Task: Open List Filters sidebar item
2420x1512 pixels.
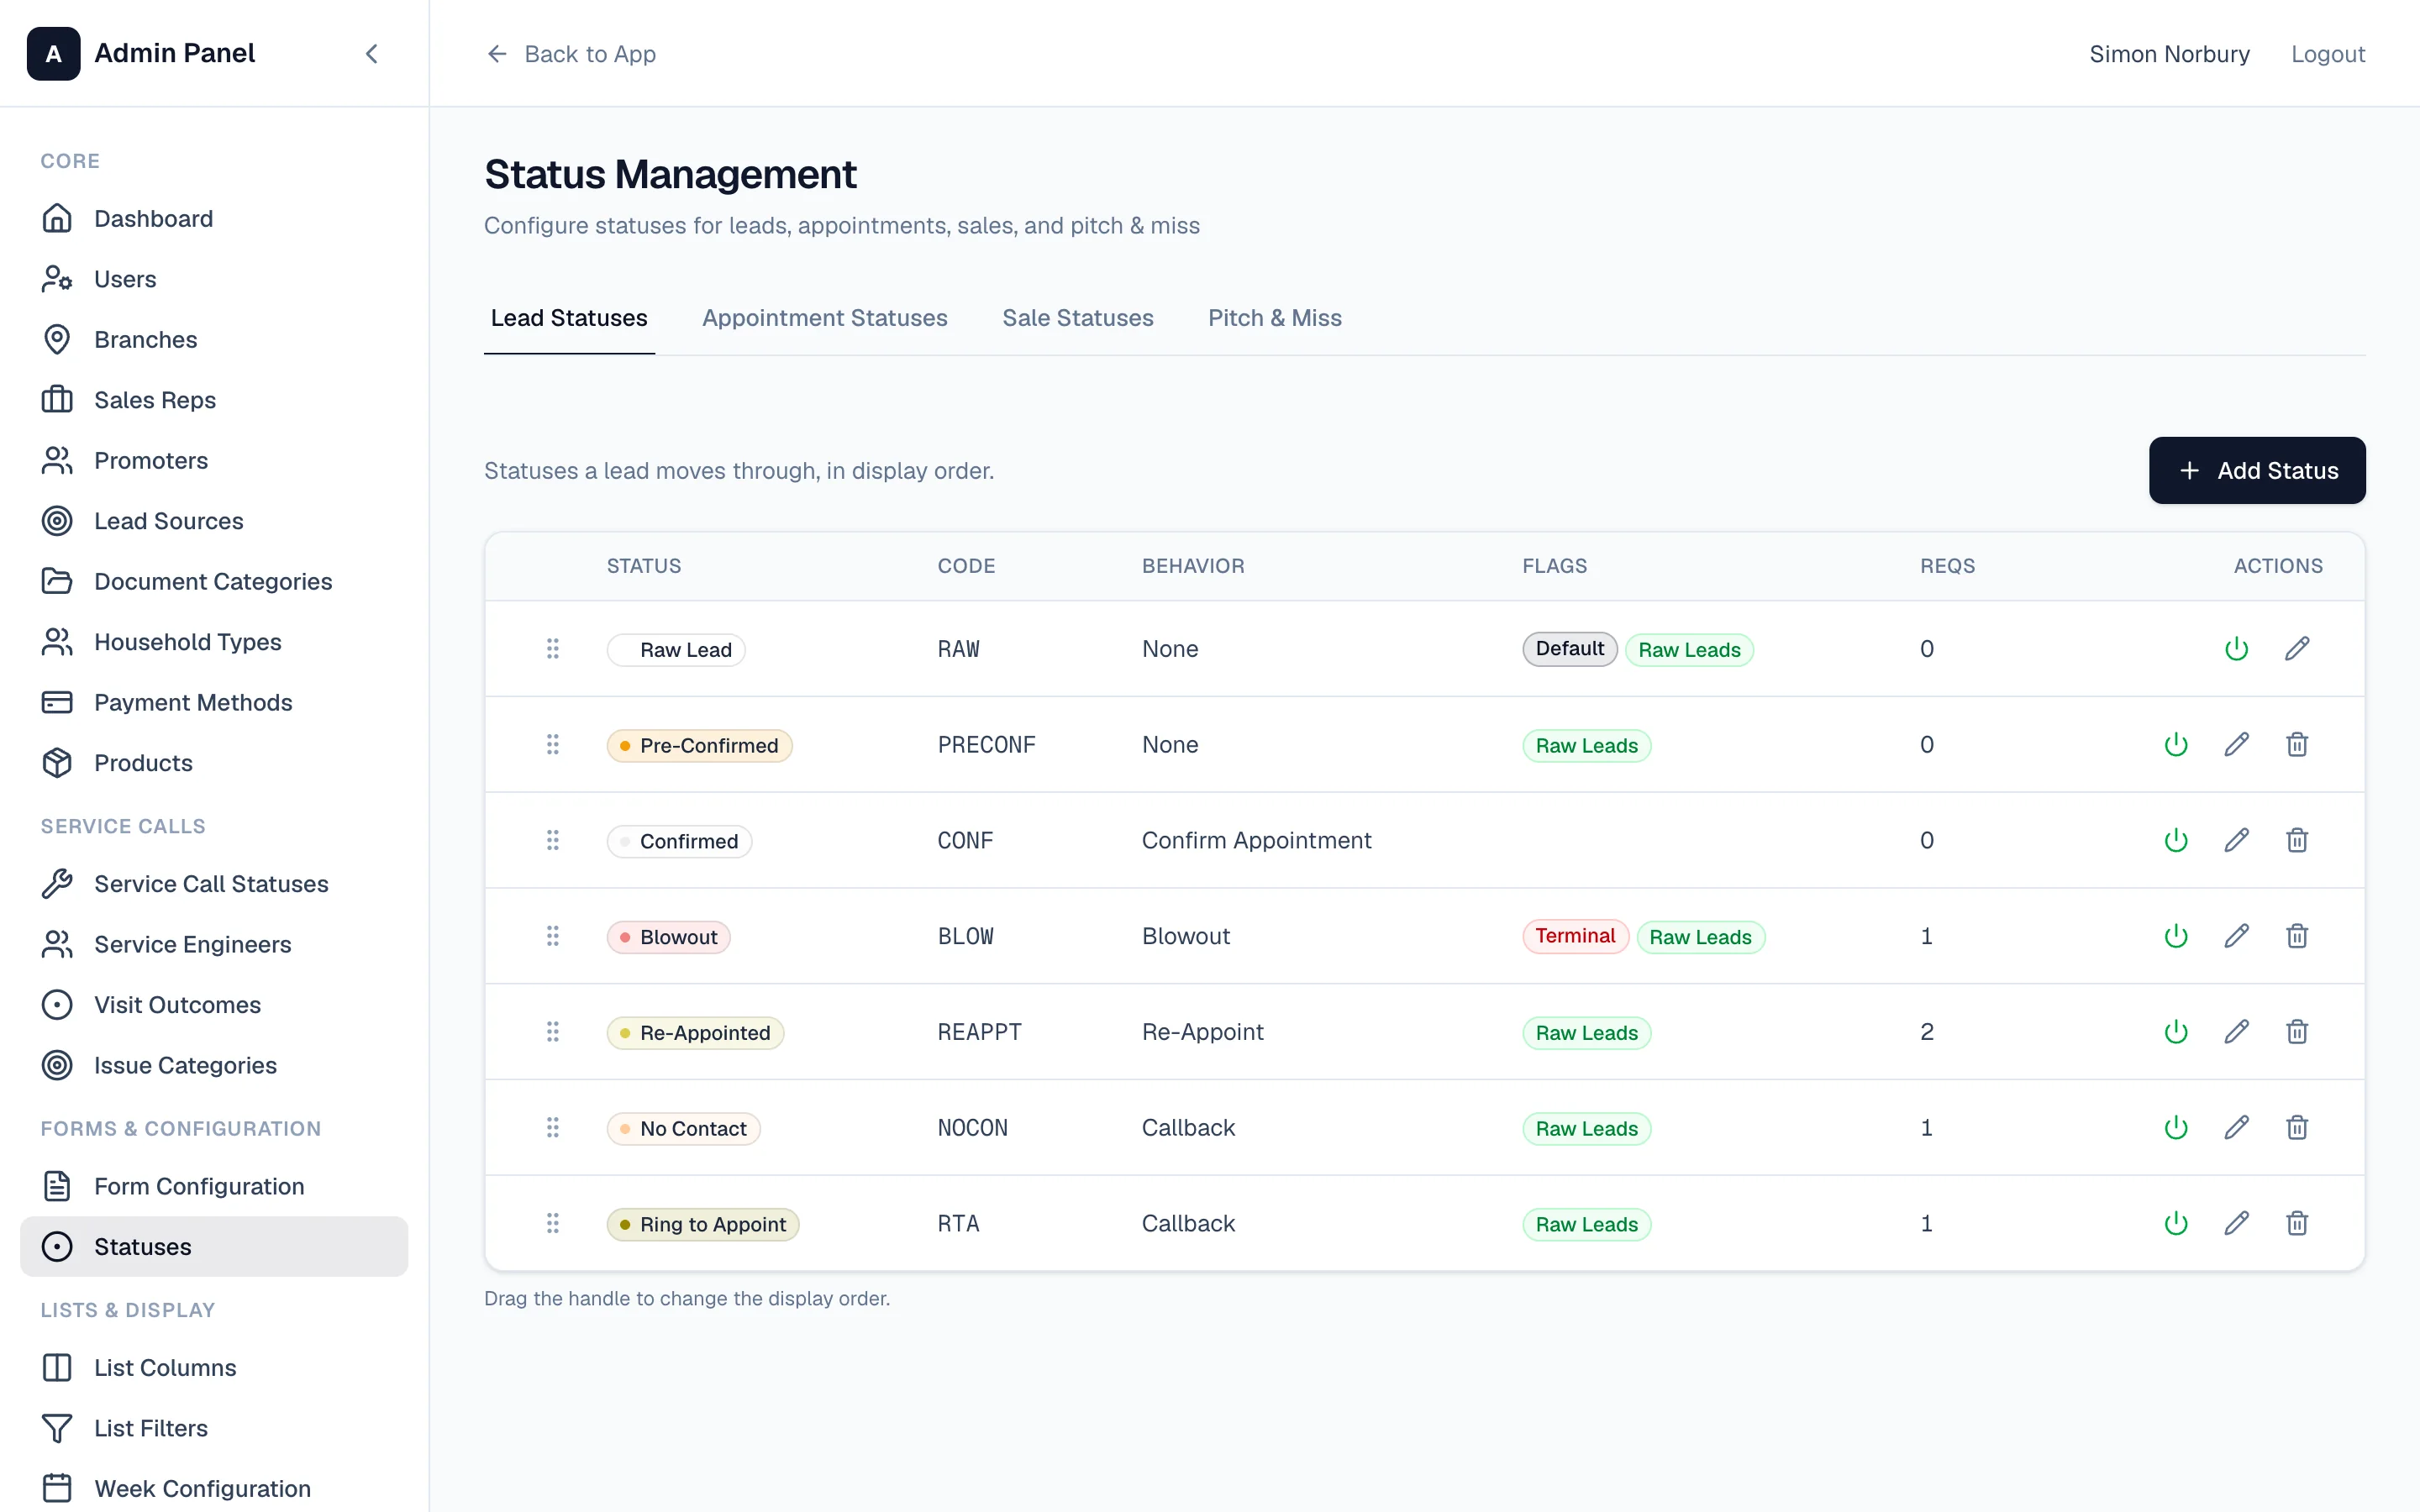Action: click(x=214, y=1428)
